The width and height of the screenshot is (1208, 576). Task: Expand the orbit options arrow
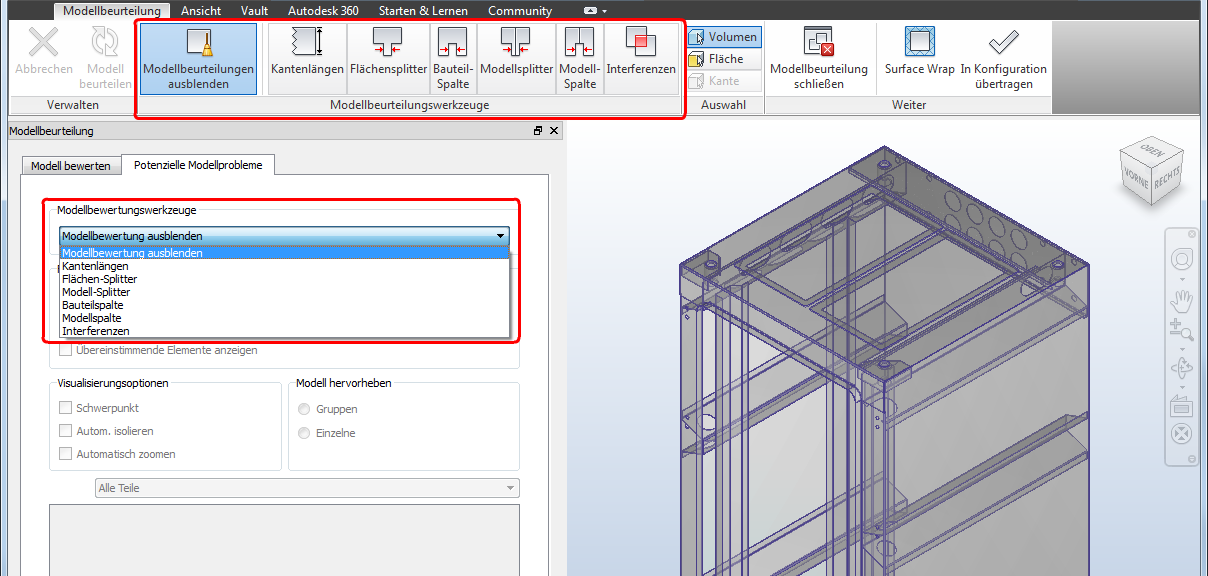[x=1182, y=386]
